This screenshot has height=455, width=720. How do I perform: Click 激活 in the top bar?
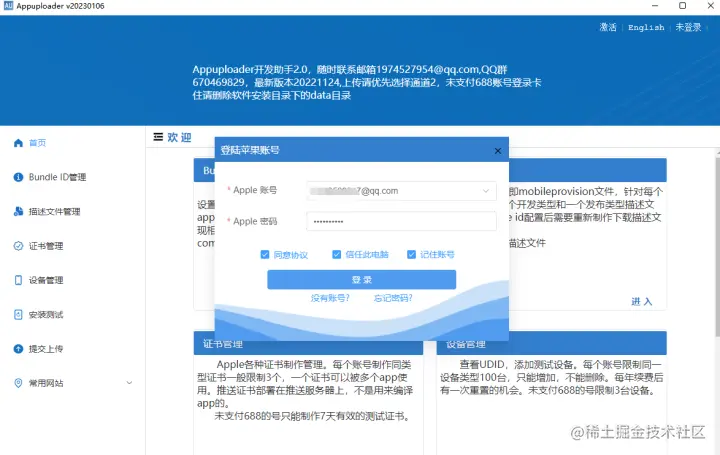(608, 27)
